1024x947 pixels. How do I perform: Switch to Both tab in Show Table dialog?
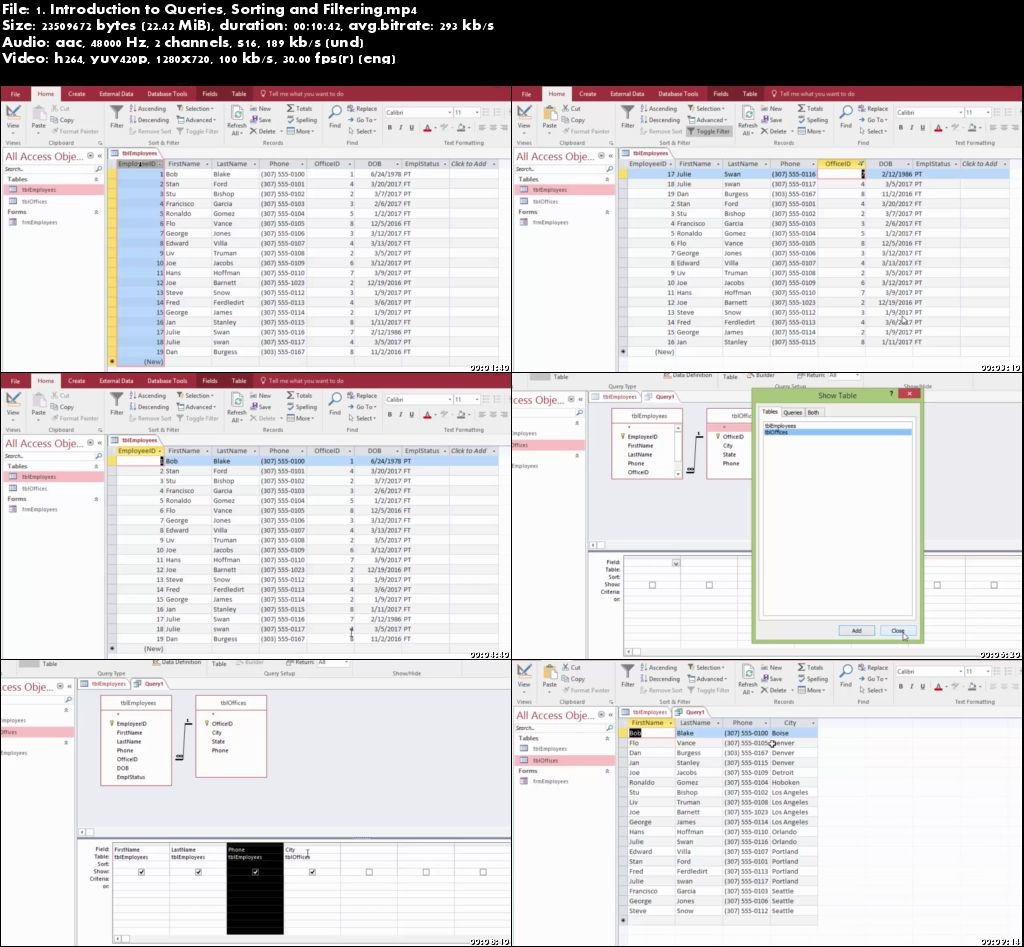coord(812,412)
